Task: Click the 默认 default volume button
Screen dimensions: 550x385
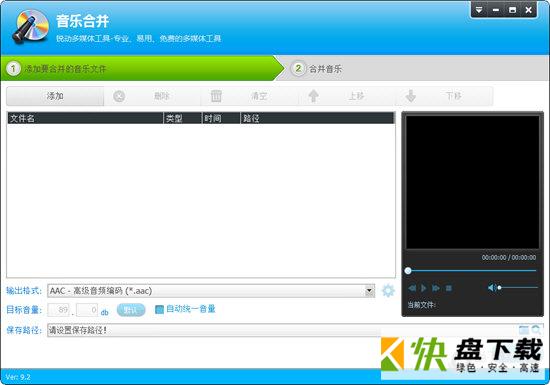Action: pos(130,310)
